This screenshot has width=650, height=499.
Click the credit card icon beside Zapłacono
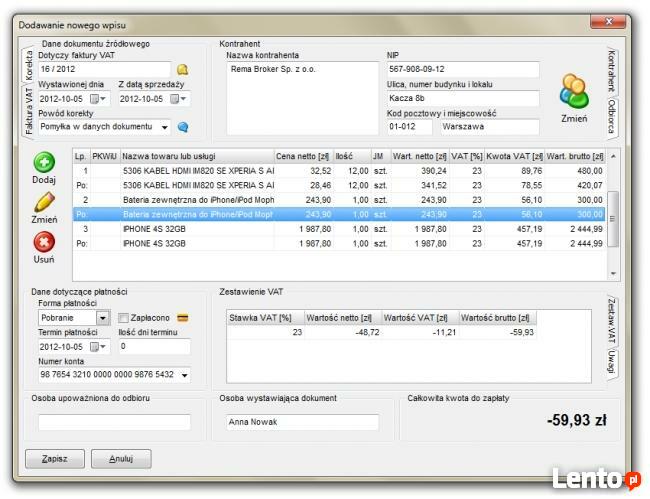[183, 318]
